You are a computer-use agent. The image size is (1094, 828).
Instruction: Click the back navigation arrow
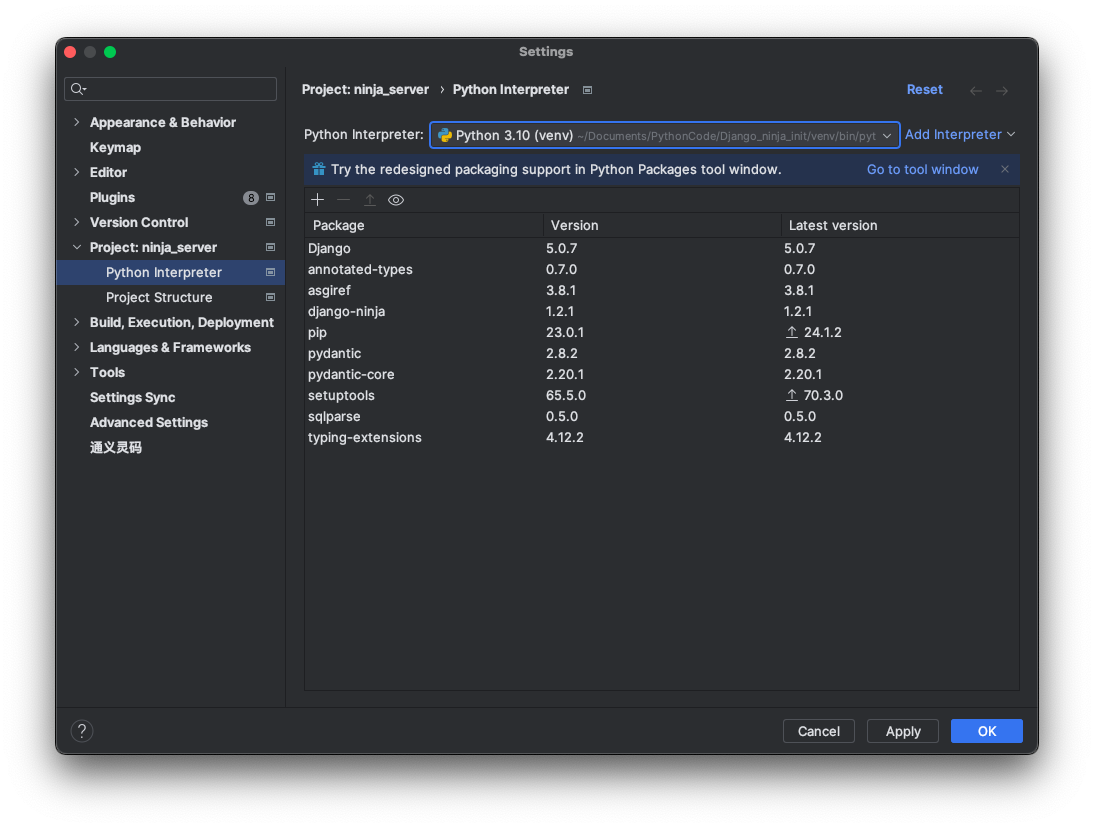pos(976,91)
